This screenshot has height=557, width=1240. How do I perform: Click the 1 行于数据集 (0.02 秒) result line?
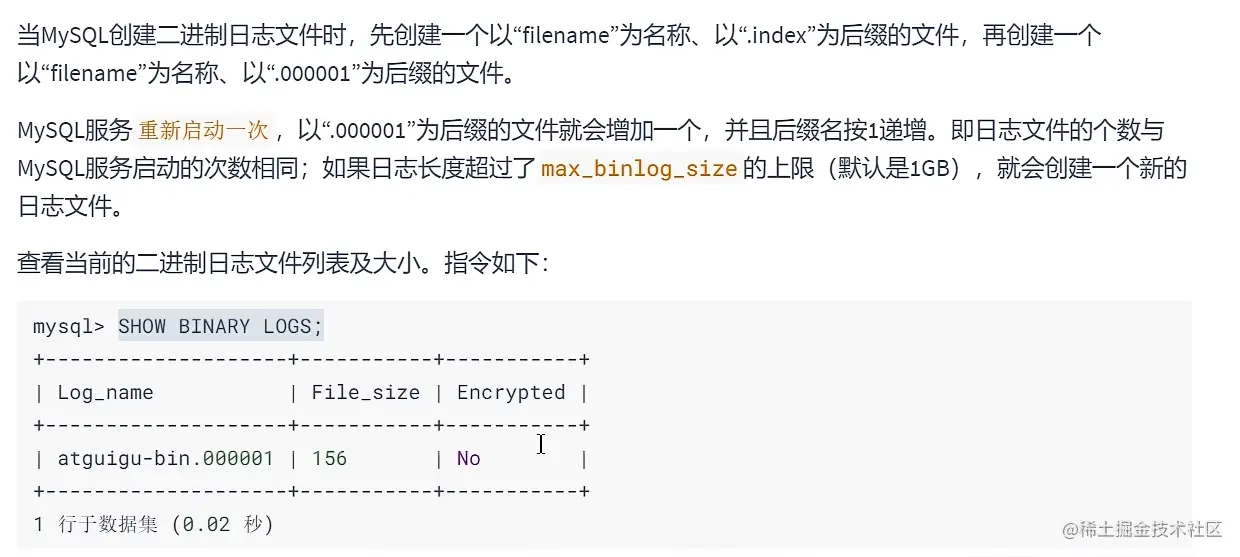(153, 523)
